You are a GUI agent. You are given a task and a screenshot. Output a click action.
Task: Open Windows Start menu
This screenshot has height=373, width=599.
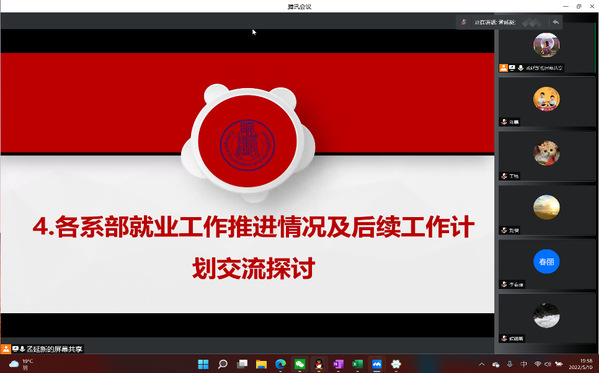[203, 364]
